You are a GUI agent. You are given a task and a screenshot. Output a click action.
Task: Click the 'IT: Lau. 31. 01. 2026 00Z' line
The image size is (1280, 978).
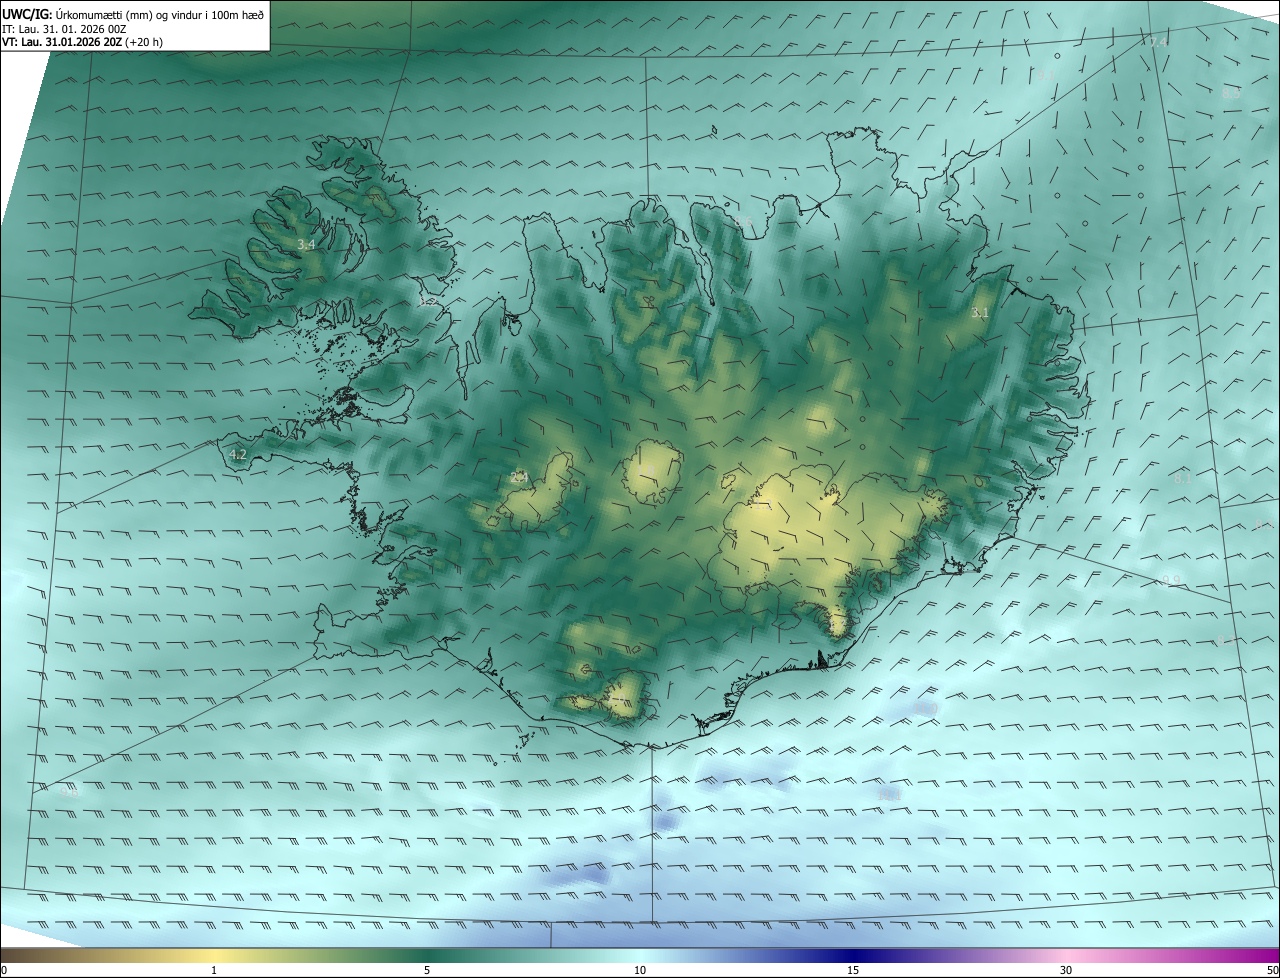[x=63, y=29]
